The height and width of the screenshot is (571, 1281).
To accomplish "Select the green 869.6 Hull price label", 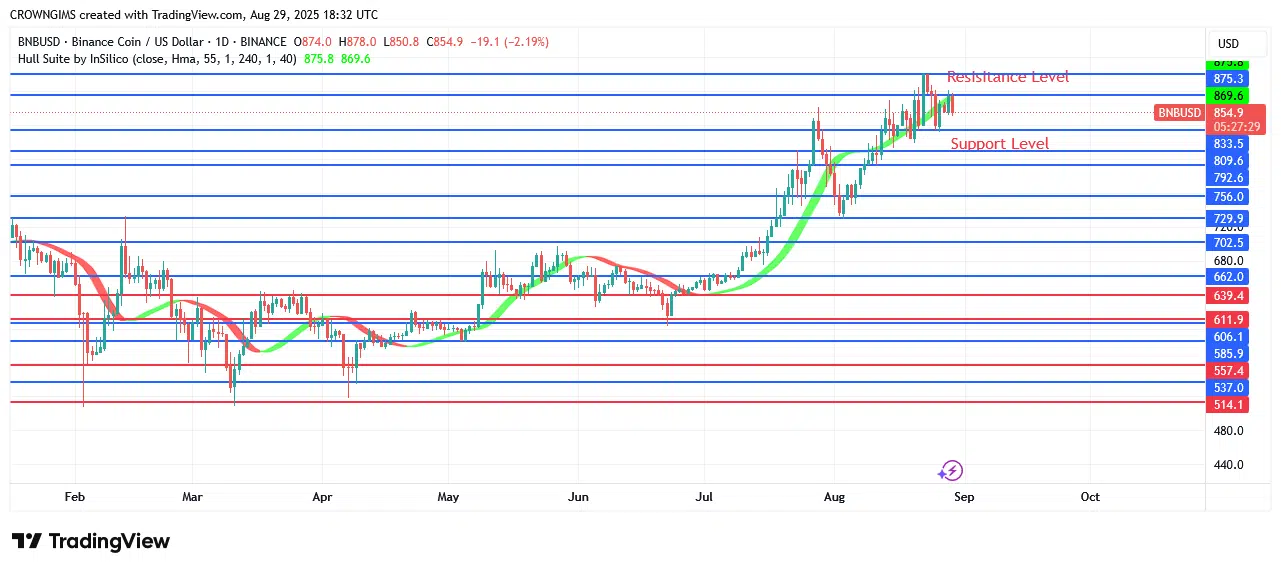I will (x=1227, y=96).
